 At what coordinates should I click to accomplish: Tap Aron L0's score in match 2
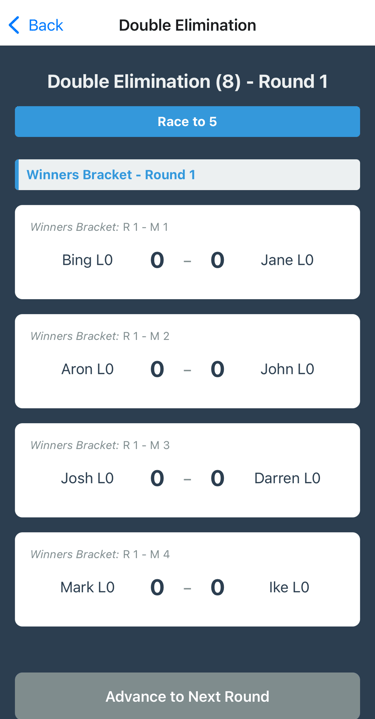point(157,369)
